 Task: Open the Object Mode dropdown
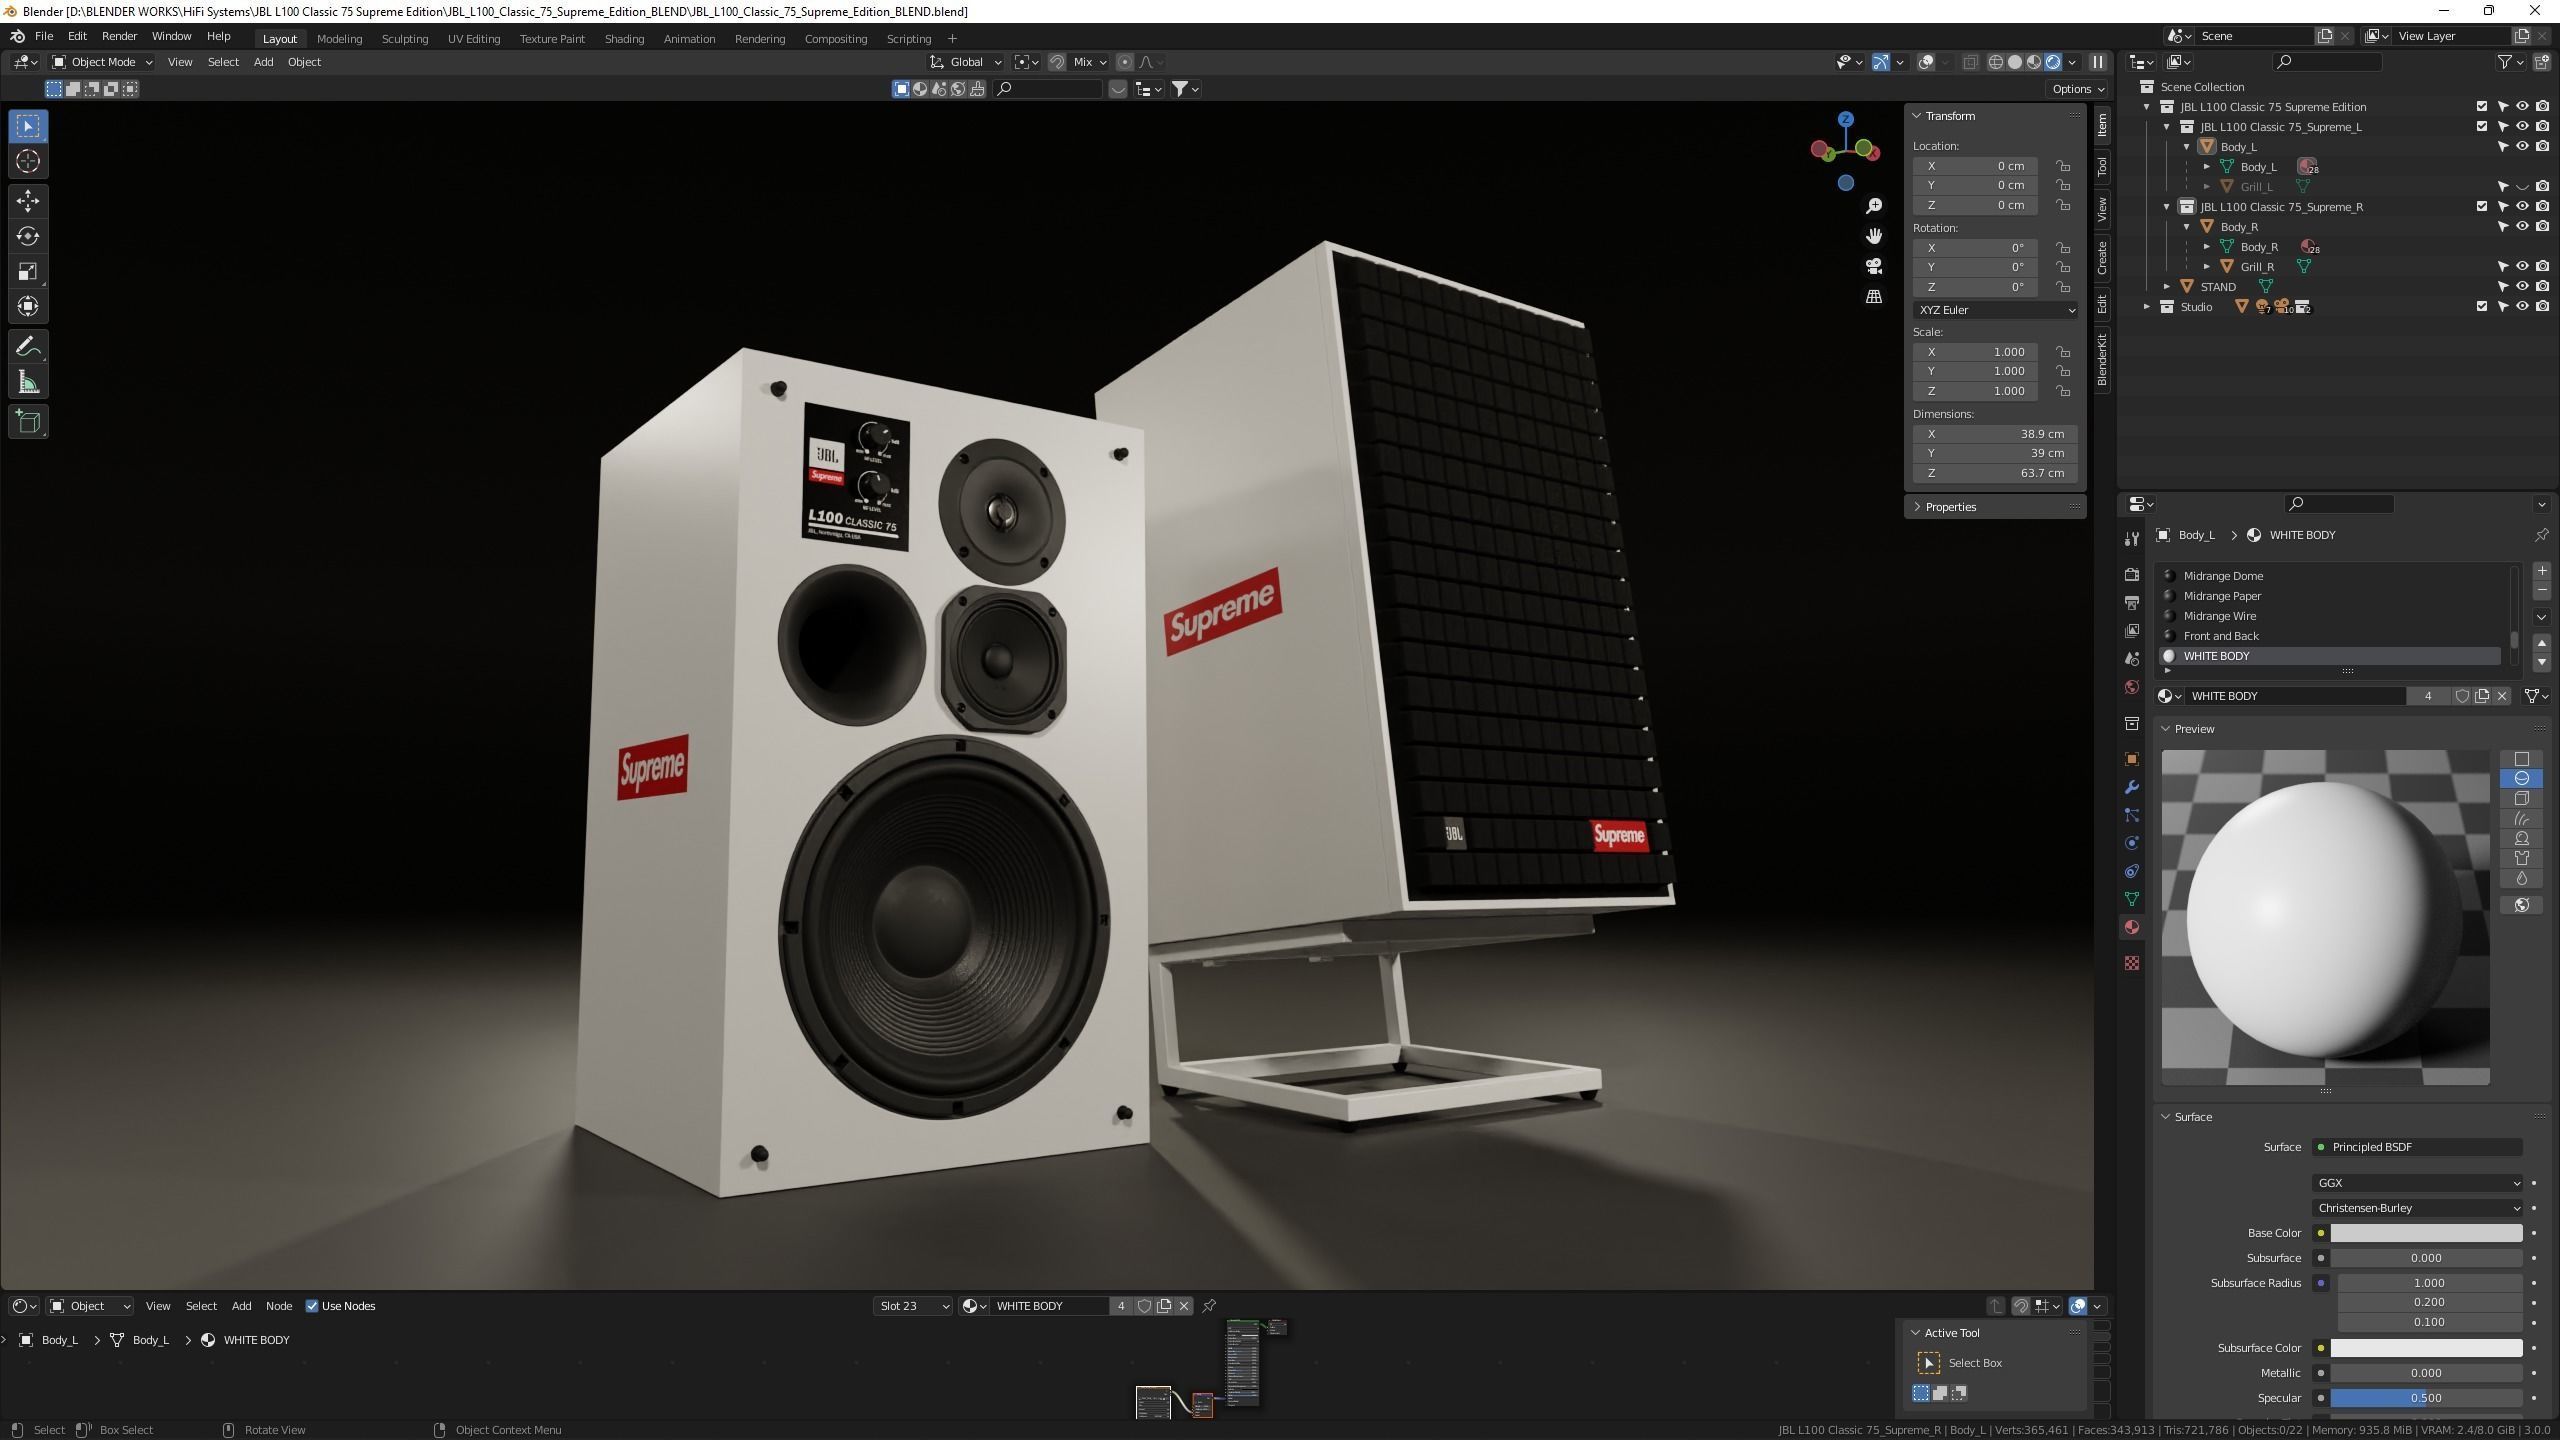click(102, 62)
